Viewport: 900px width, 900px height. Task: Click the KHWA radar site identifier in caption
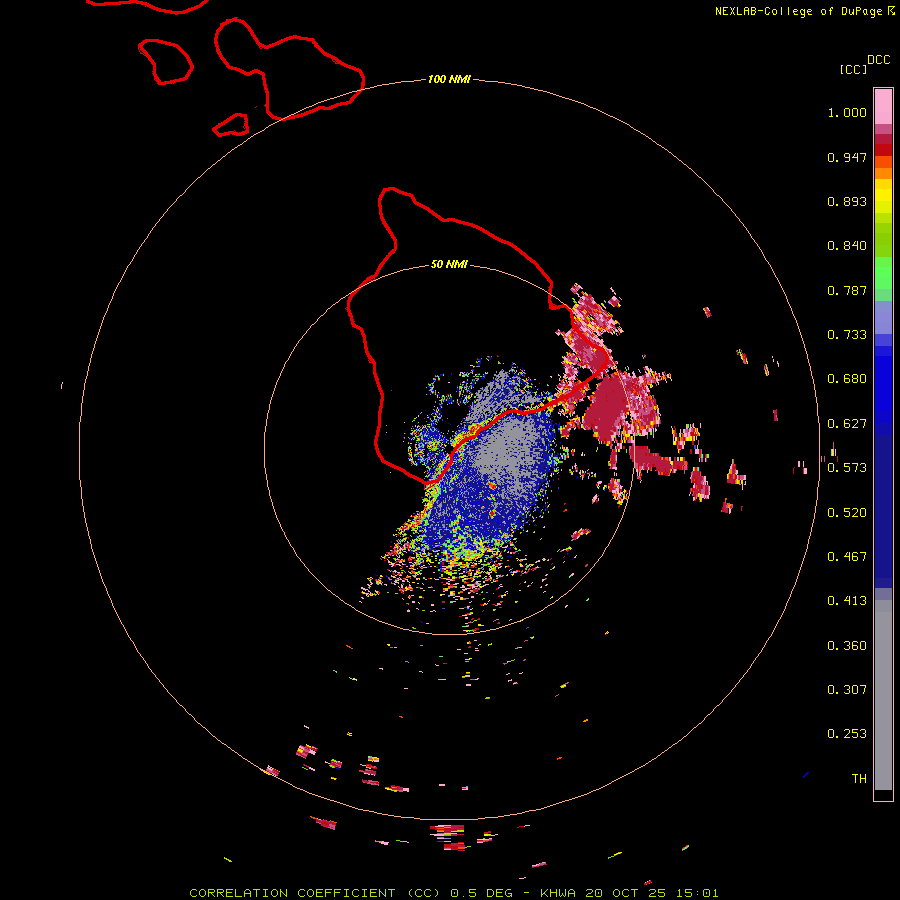[557, 893]
